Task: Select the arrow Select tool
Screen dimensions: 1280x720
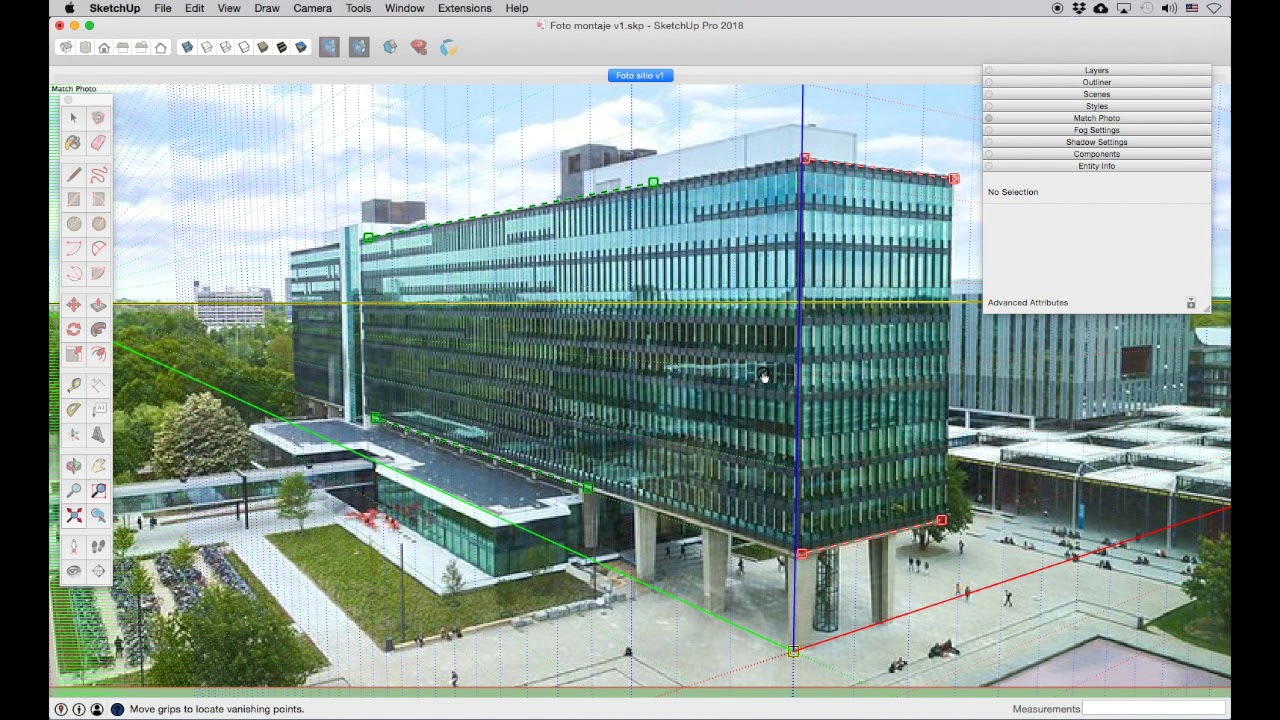Action: pos(73,118)
